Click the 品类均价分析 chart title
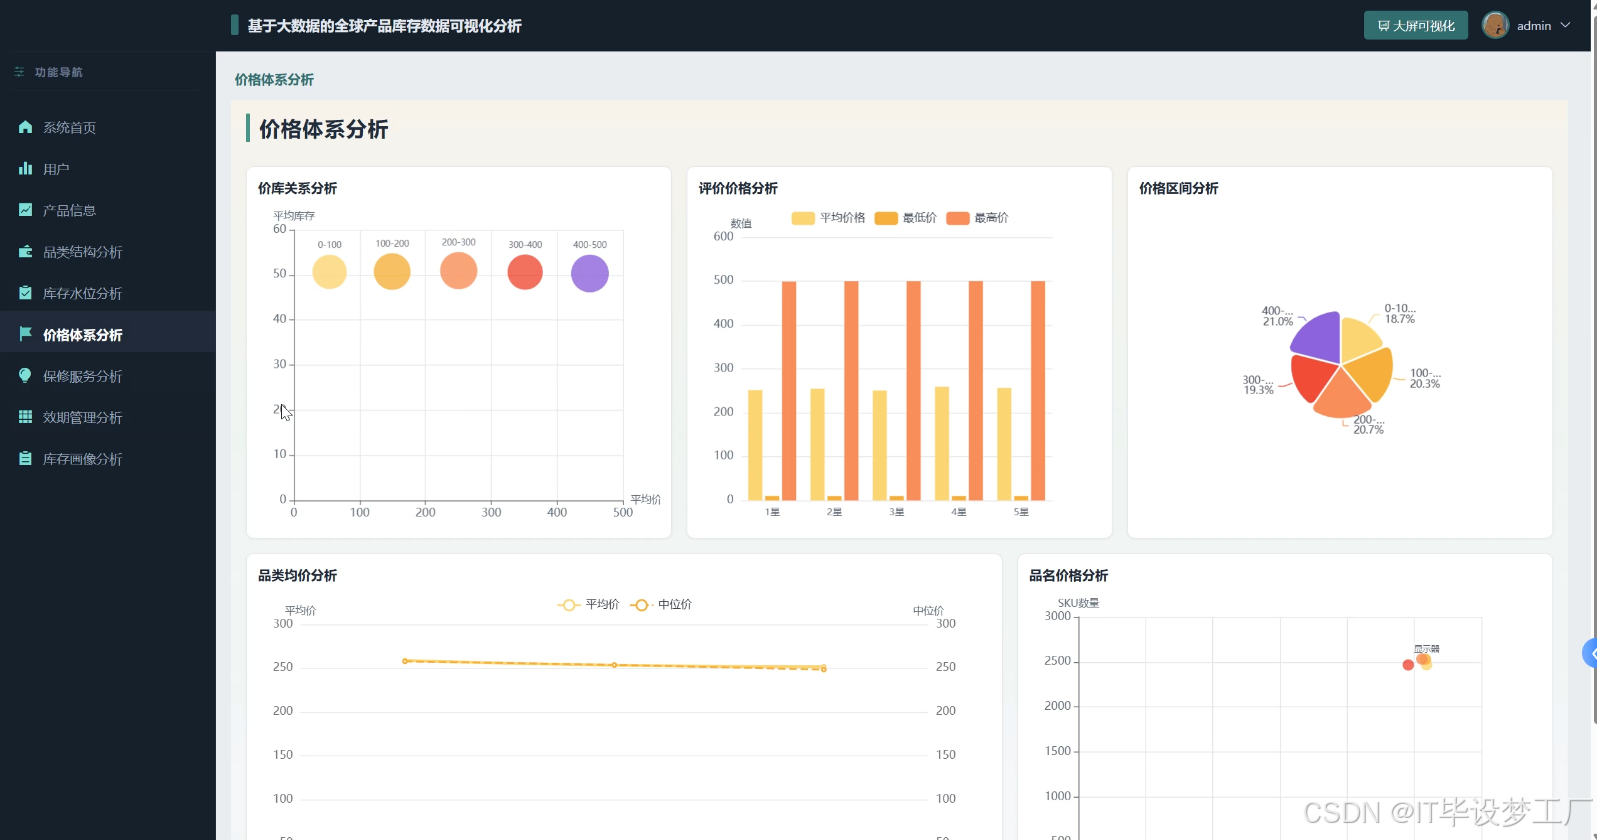The width and height of the screenshot is (1597, 840). (x=298, y=575)
